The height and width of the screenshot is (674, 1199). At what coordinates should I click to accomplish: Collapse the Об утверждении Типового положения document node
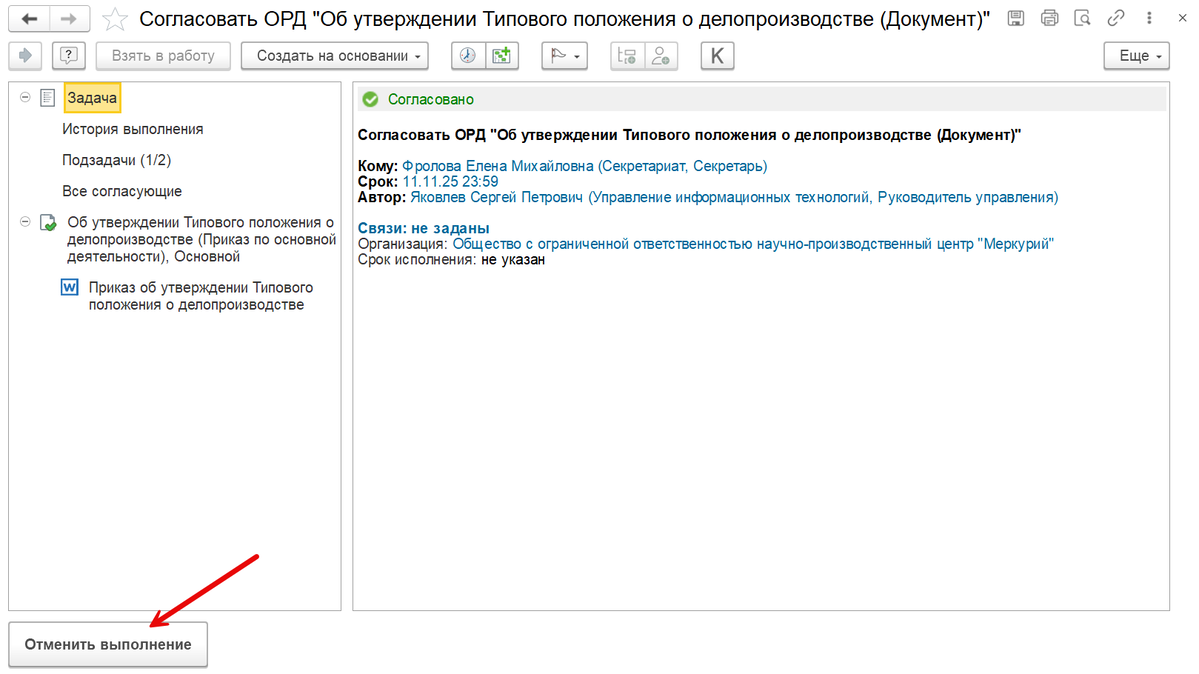point(25,222)
